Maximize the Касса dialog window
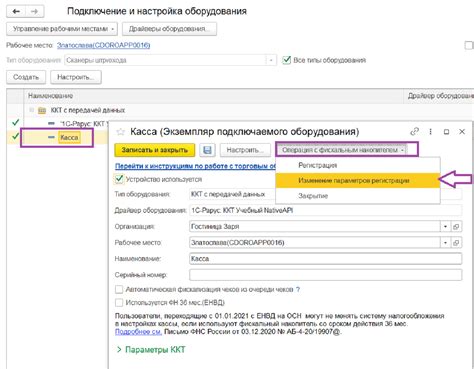The width and height of the screenshot is (474, 369). [x=446, y=132]
